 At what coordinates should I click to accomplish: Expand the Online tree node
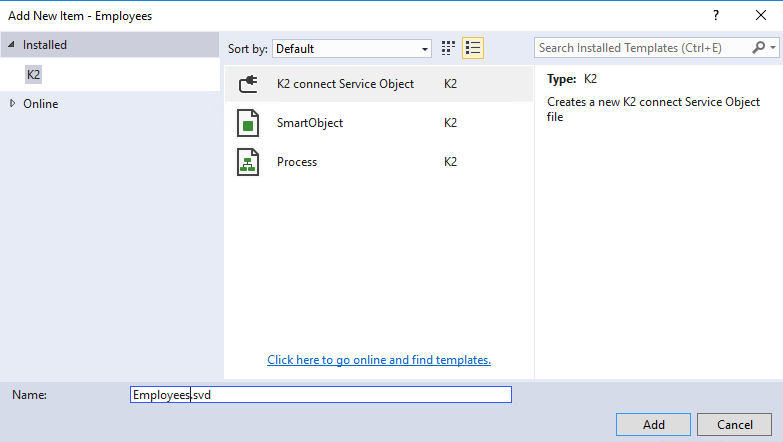click(12, 103)
